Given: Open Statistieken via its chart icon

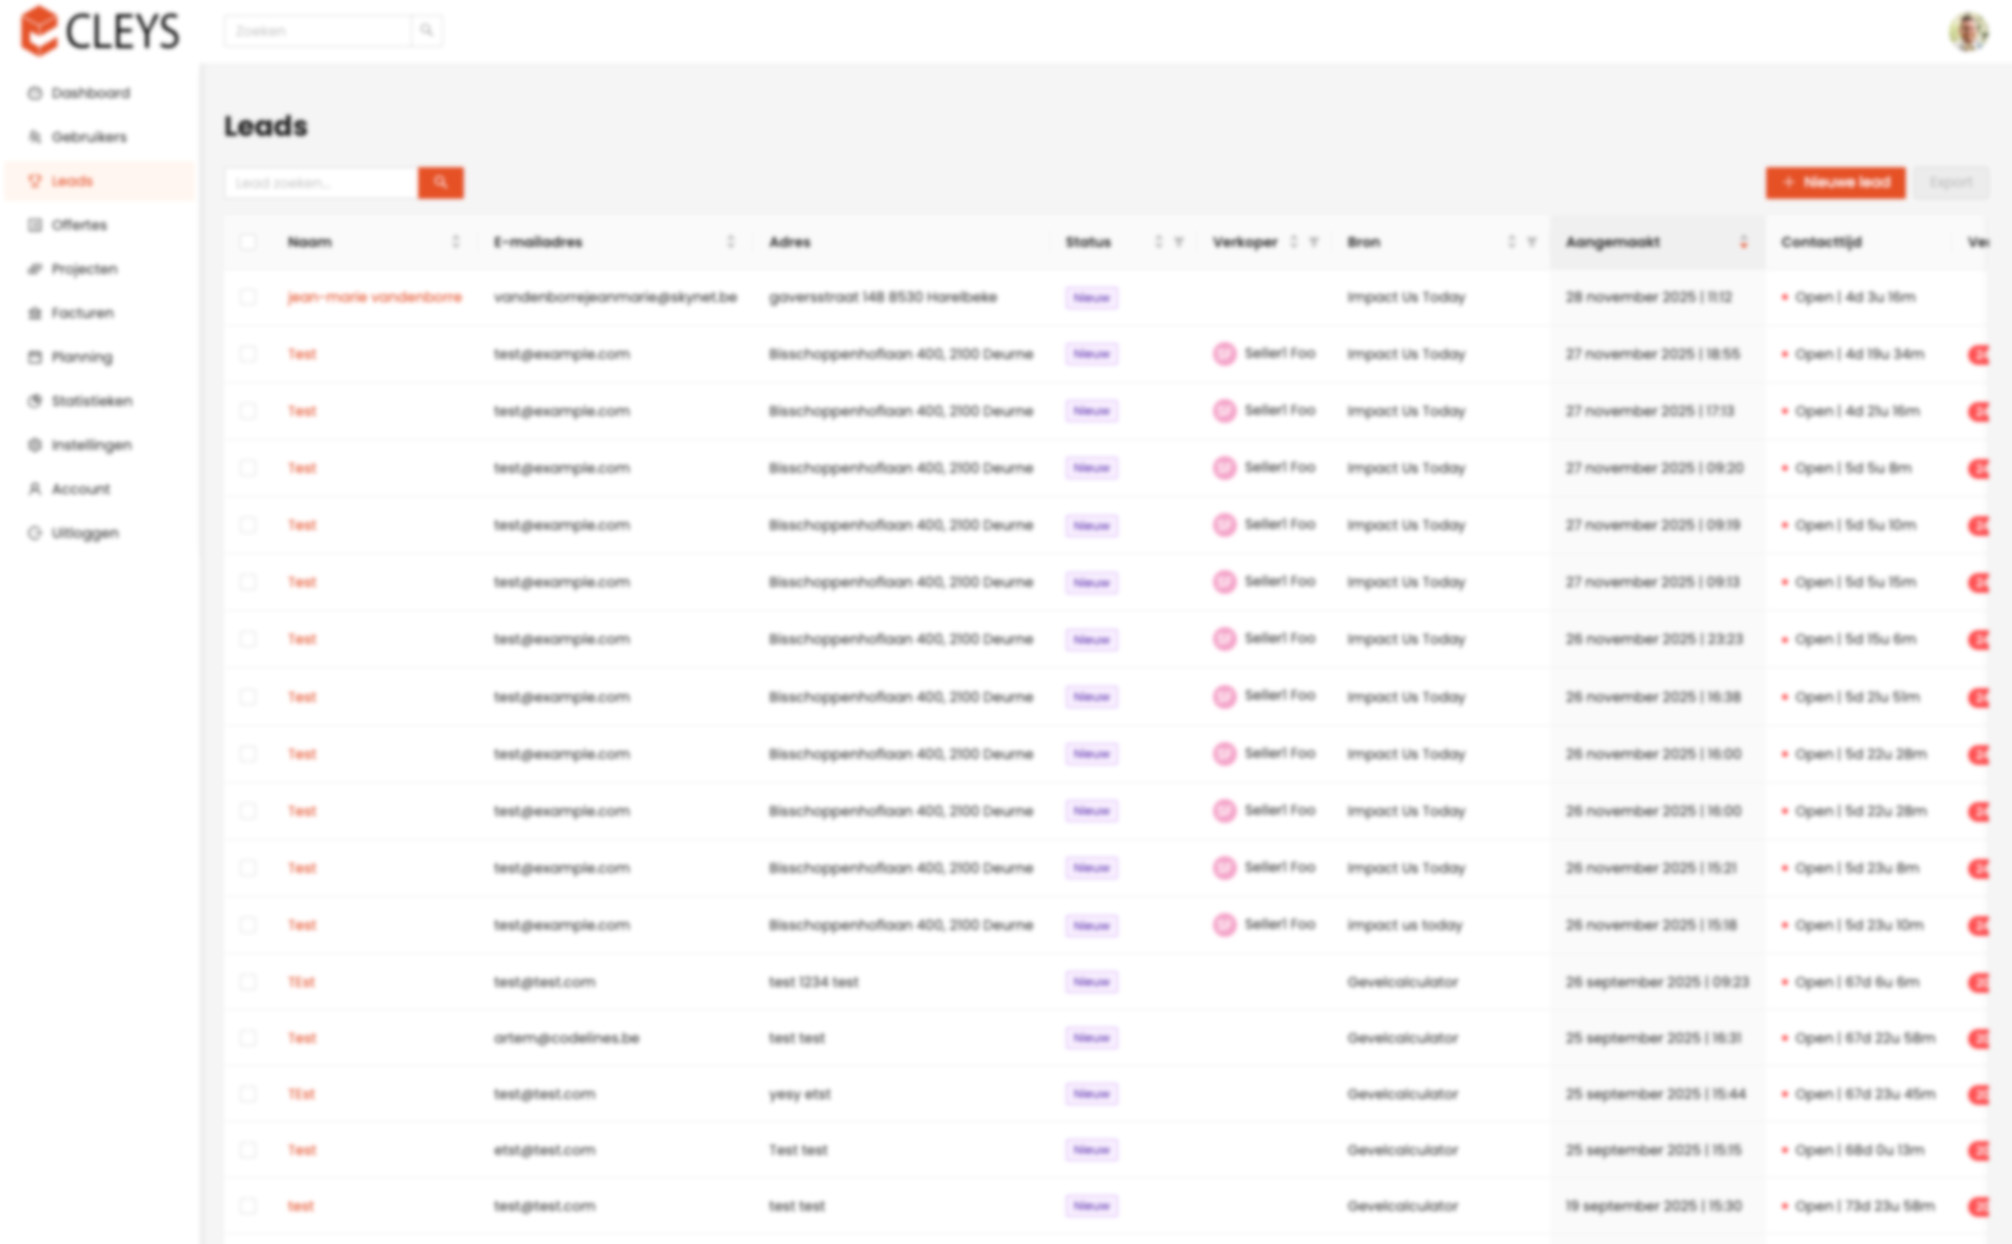Looking at the screenshot, I should click(37, 401).
